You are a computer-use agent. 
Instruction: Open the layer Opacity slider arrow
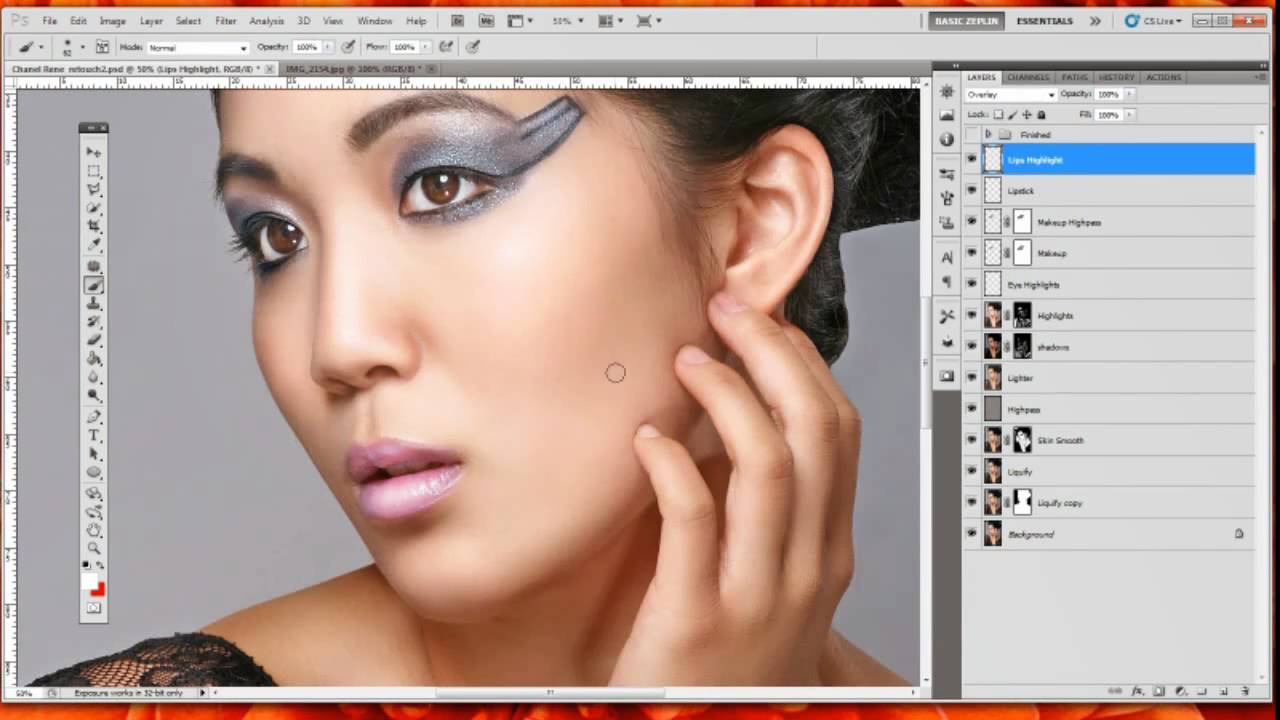pyautogui.click(x=1129, y=94)
